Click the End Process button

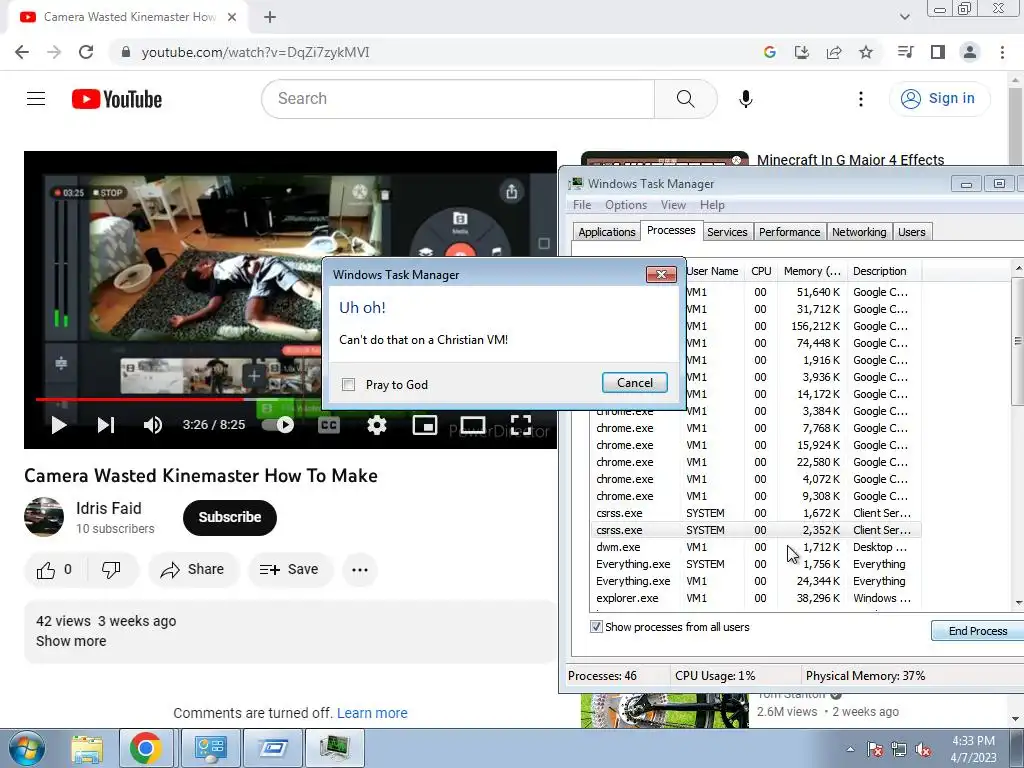(x=978, y=631)
